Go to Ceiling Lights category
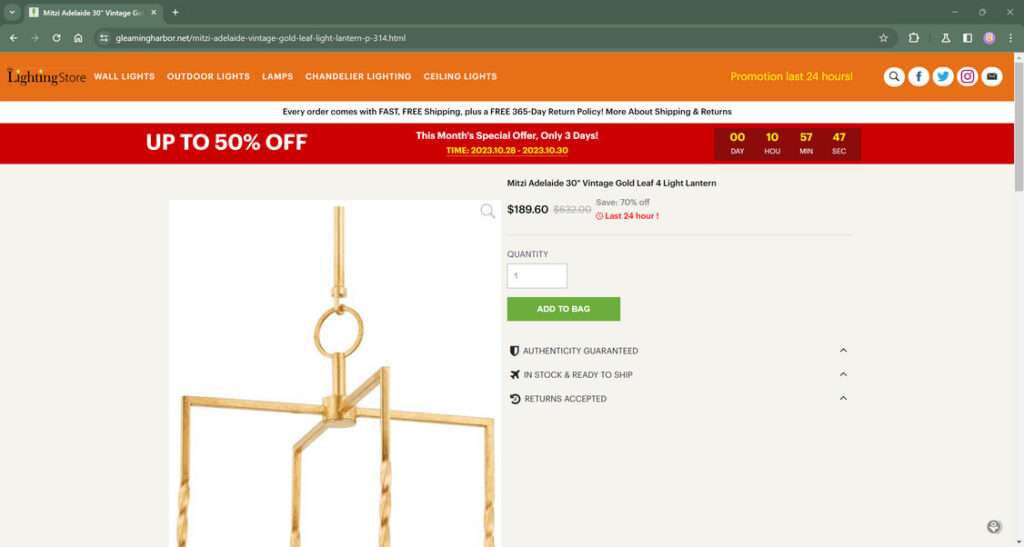 (x=460, y=76)
